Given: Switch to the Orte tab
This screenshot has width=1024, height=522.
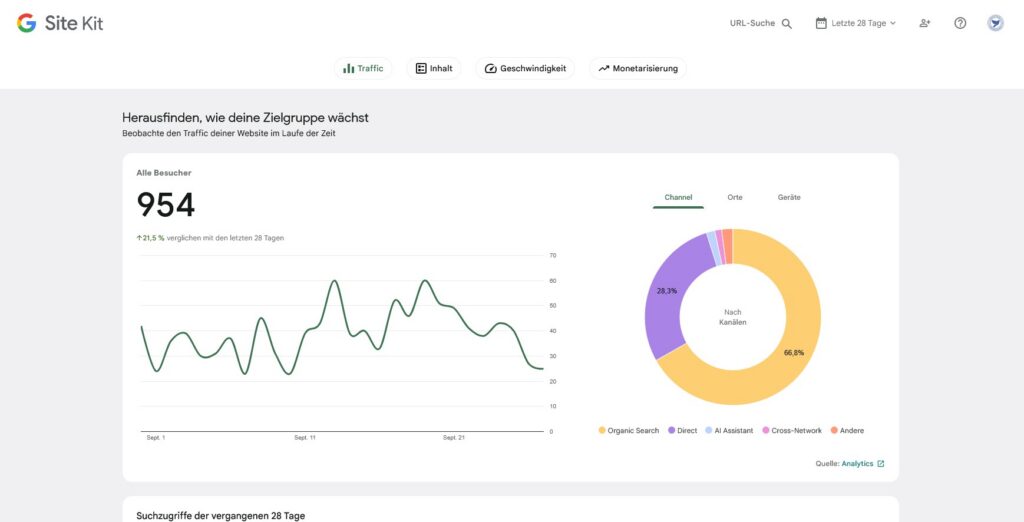Looking at the screenshot, I should point(735,197).
